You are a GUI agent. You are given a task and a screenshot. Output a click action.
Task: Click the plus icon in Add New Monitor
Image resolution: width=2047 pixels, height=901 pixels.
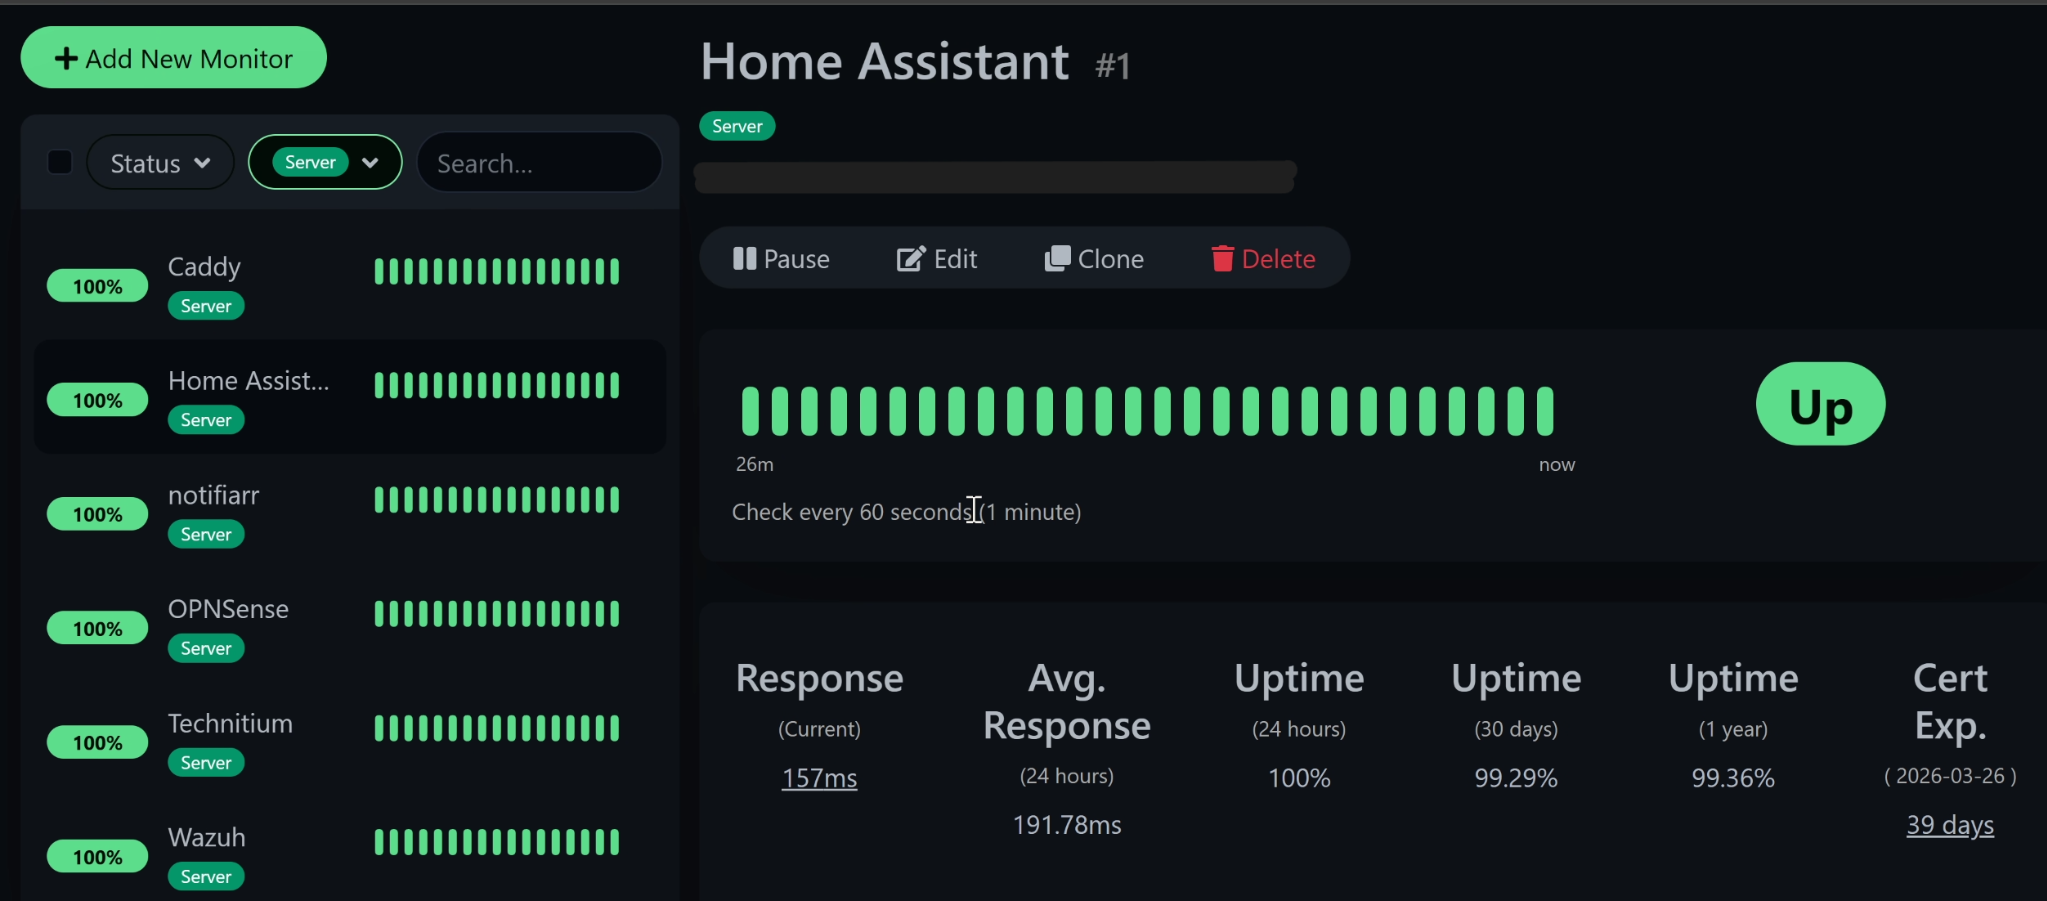click(x=66, y=59)
